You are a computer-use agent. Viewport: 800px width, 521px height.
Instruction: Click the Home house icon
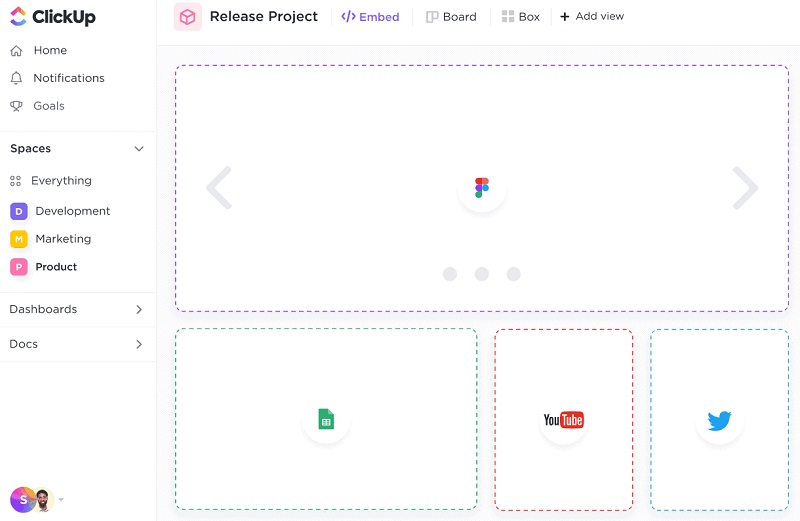pyautogui.click(x=16, y=51)
